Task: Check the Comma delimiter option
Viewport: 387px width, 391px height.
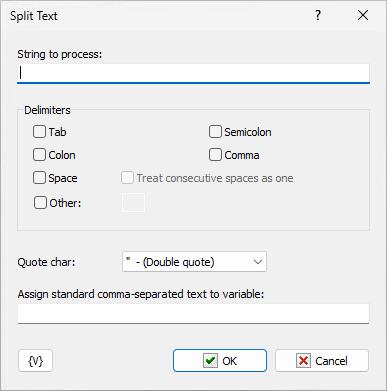Action: coord(215,155)
